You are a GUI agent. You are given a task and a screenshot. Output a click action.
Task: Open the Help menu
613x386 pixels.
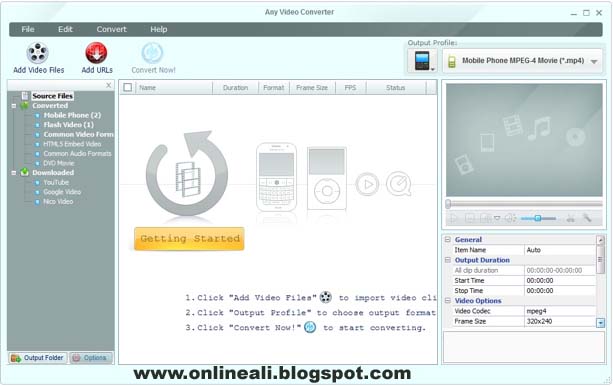pyautogui.click(x=159, y=29)
